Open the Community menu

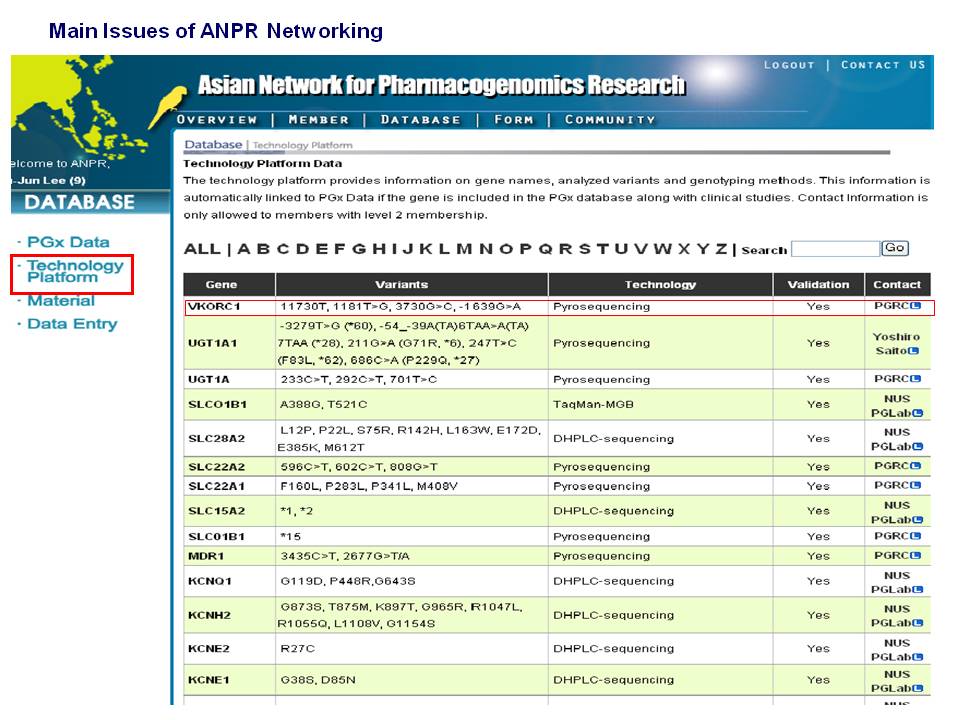[610, 119]
